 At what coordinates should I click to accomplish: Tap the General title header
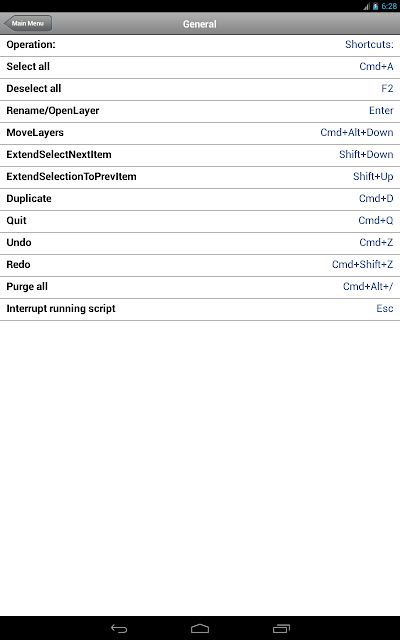coord(200,24)
